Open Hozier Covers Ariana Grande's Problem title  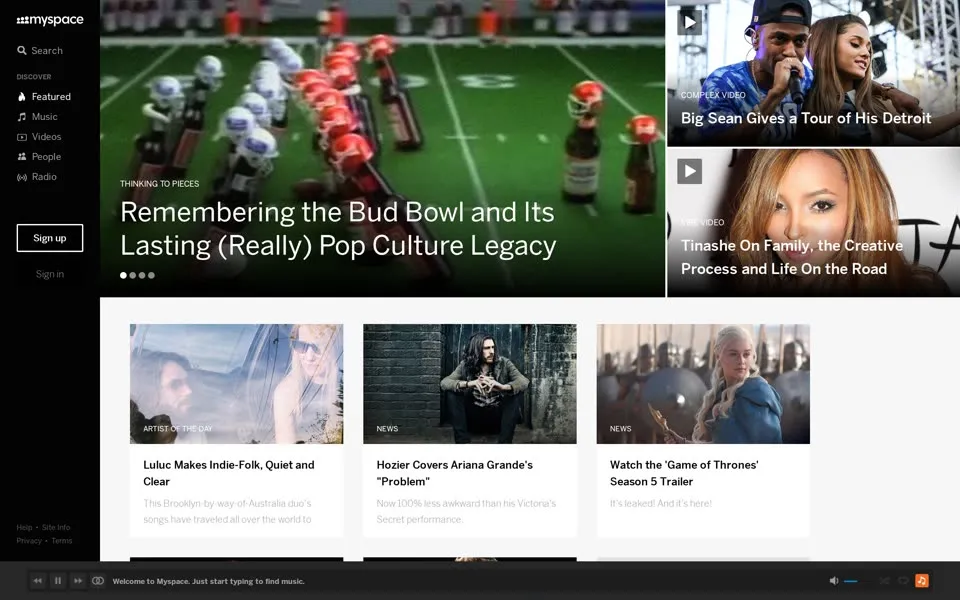coord(454,473)
